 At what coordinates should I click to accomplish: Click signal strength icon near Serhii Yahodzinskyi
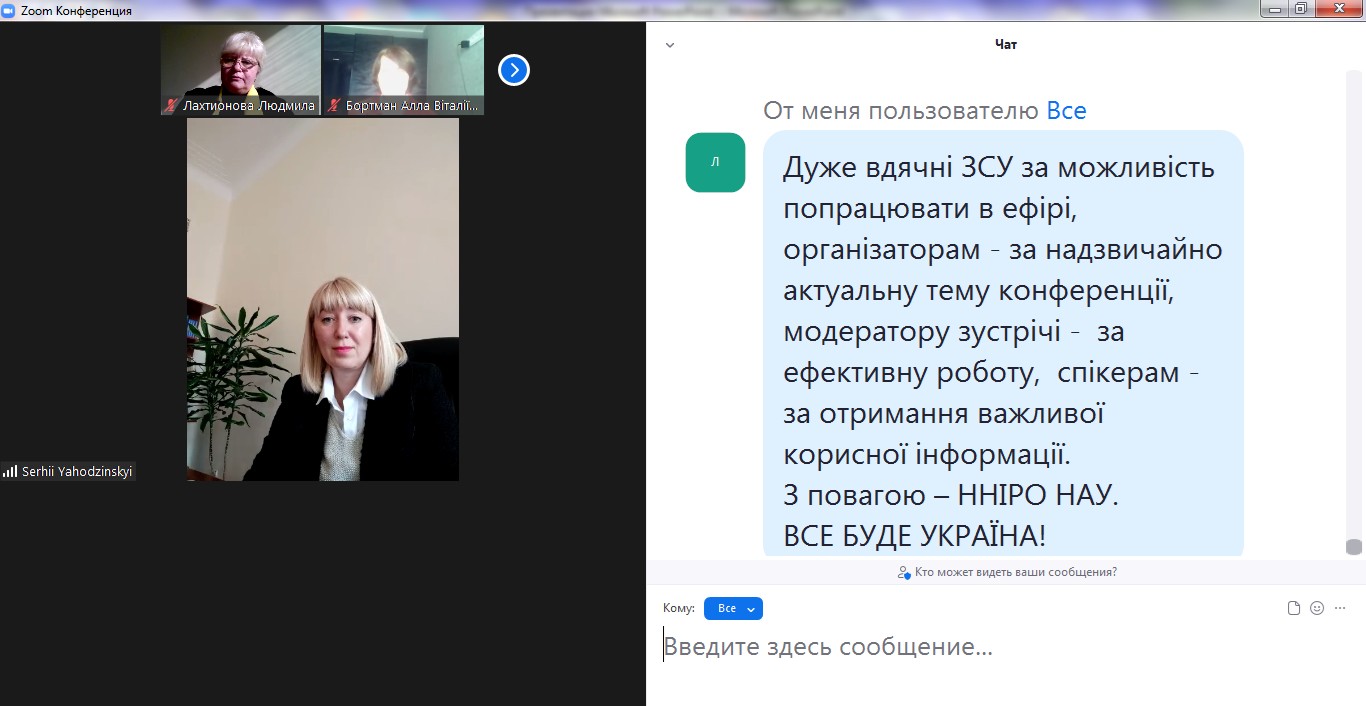pos(10,471)
